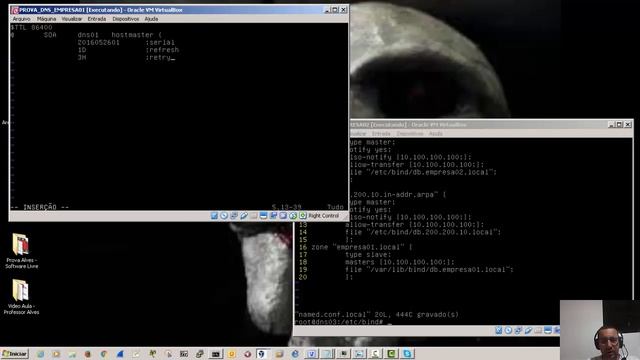Viewport: 640px width, 360px height.
Task: Open the Visualizar menu in EMPRESA01 window
Action: click(x=71, y=19)
